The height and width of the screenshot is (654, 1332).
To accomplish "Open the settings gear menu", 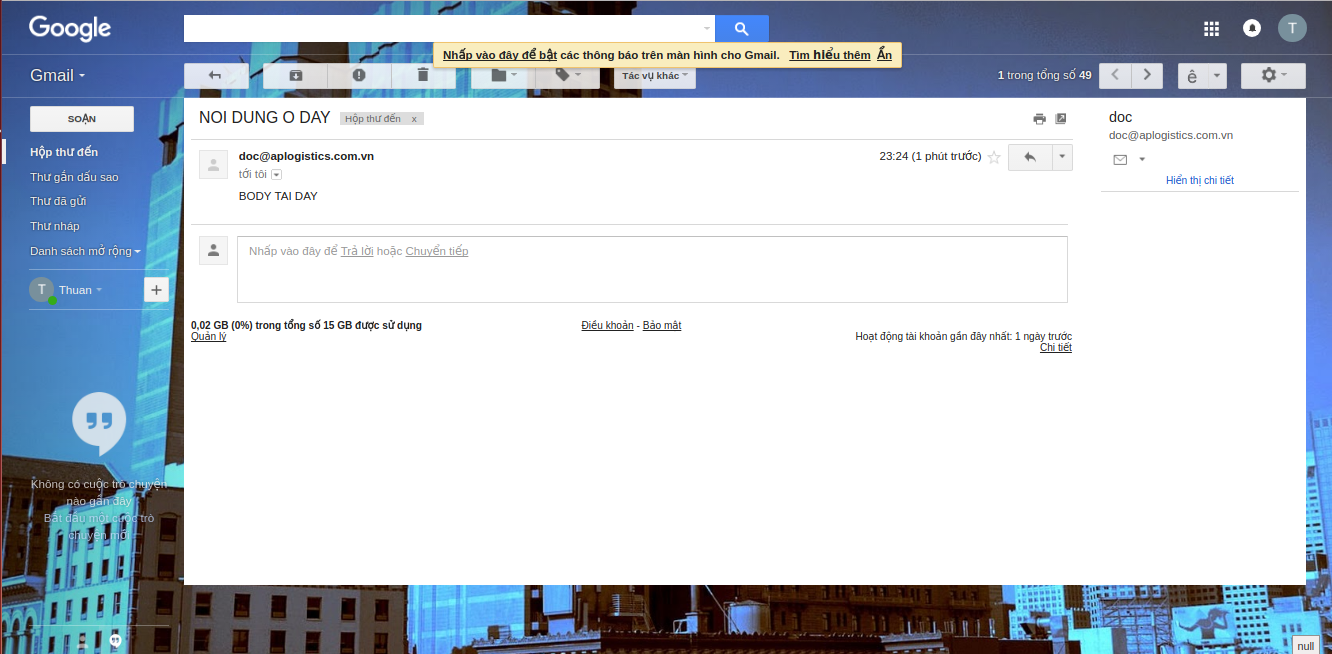I will (1270, 75).
